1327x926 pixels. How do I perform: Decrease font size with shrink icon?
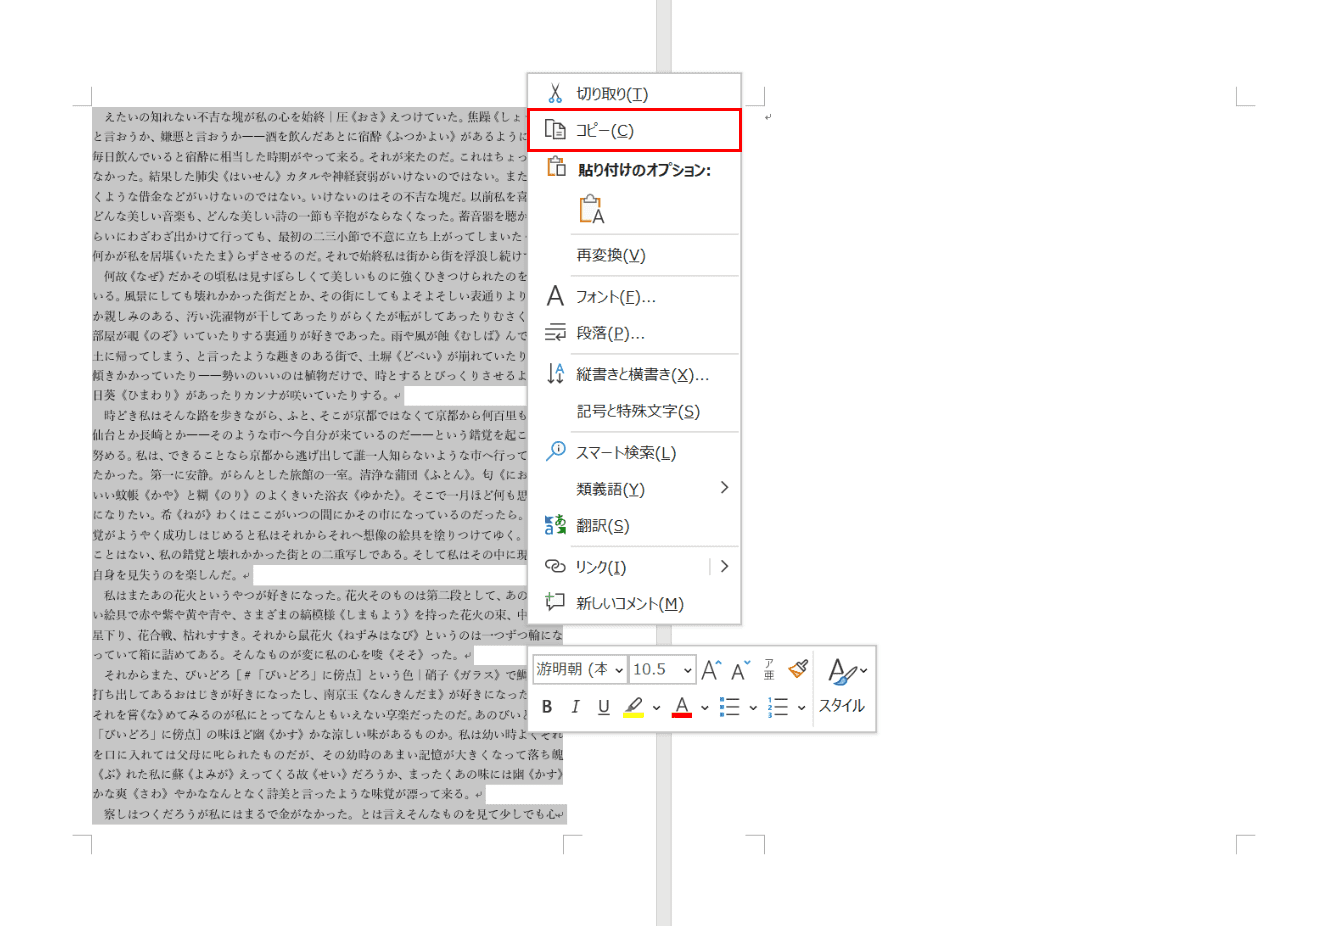click(740, 670)
